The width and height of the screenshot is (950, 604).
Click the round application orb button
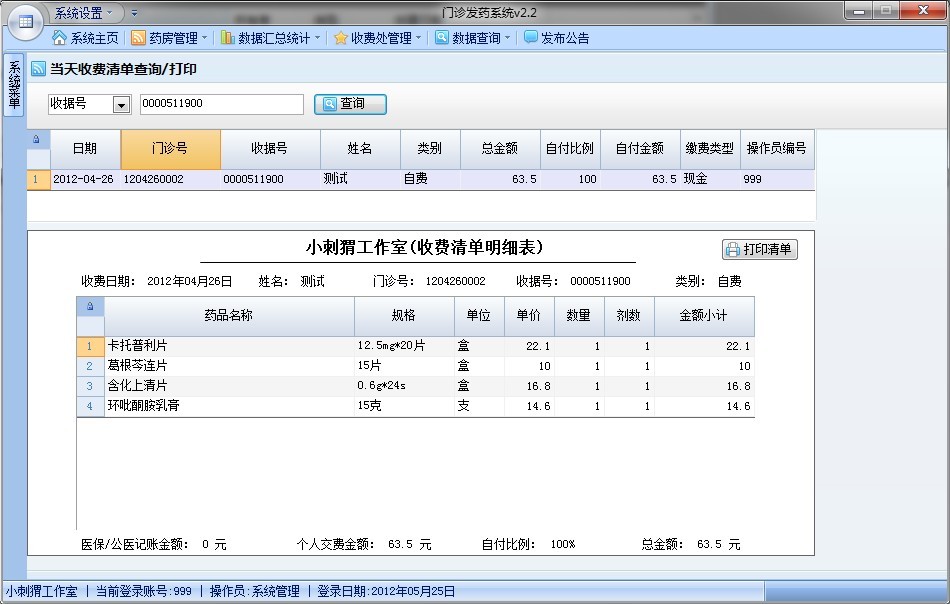(x=25, y=22)
